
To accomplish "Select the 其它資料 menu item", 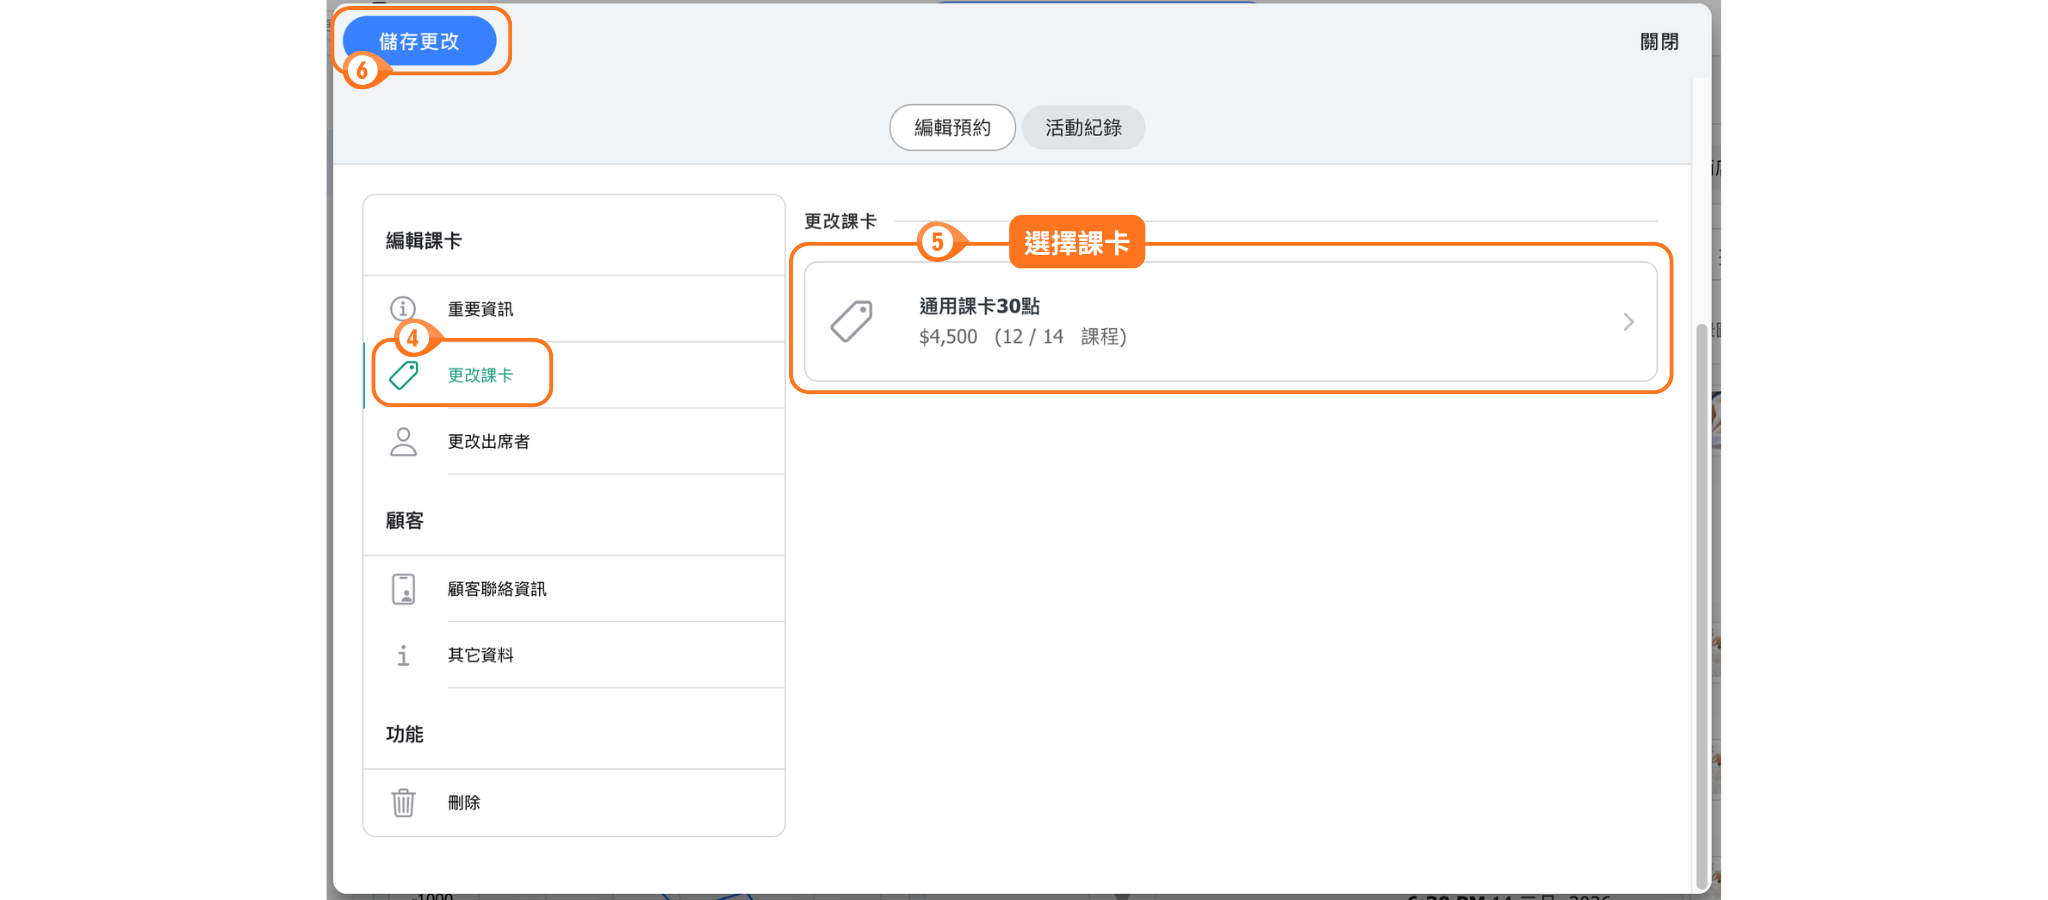I will click(x=481, y=655).
